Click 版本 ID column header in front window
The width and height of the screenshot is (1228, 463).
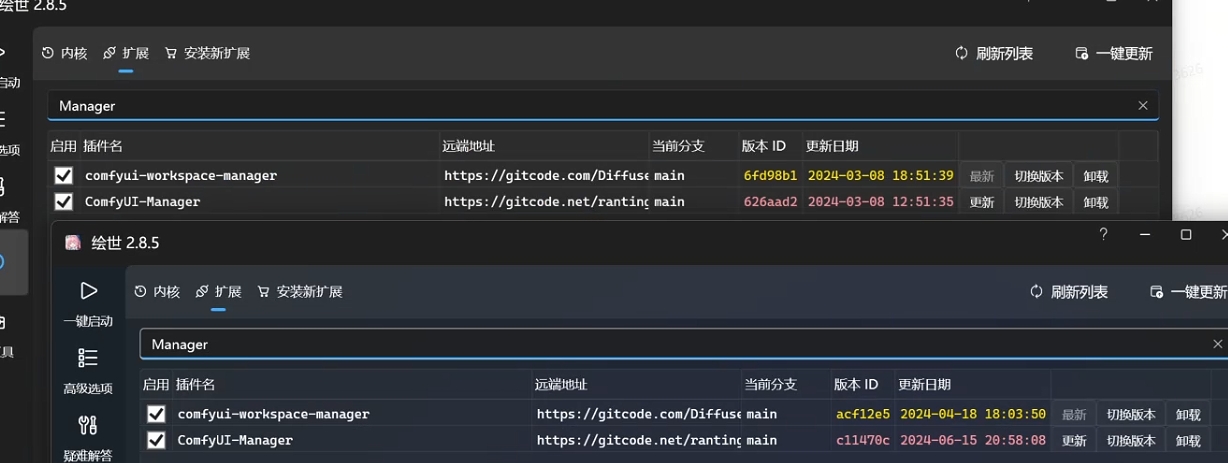[x=856, y=384]
